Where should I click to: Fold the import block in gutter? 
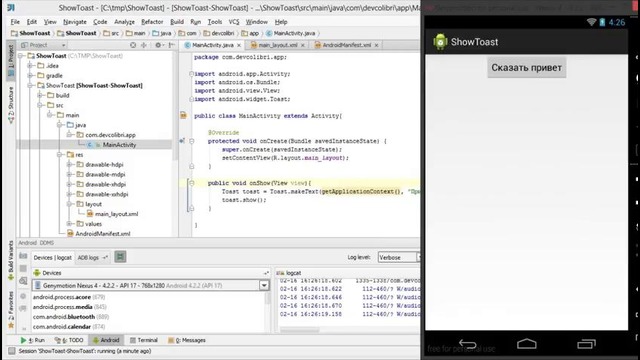coord(191,74)
